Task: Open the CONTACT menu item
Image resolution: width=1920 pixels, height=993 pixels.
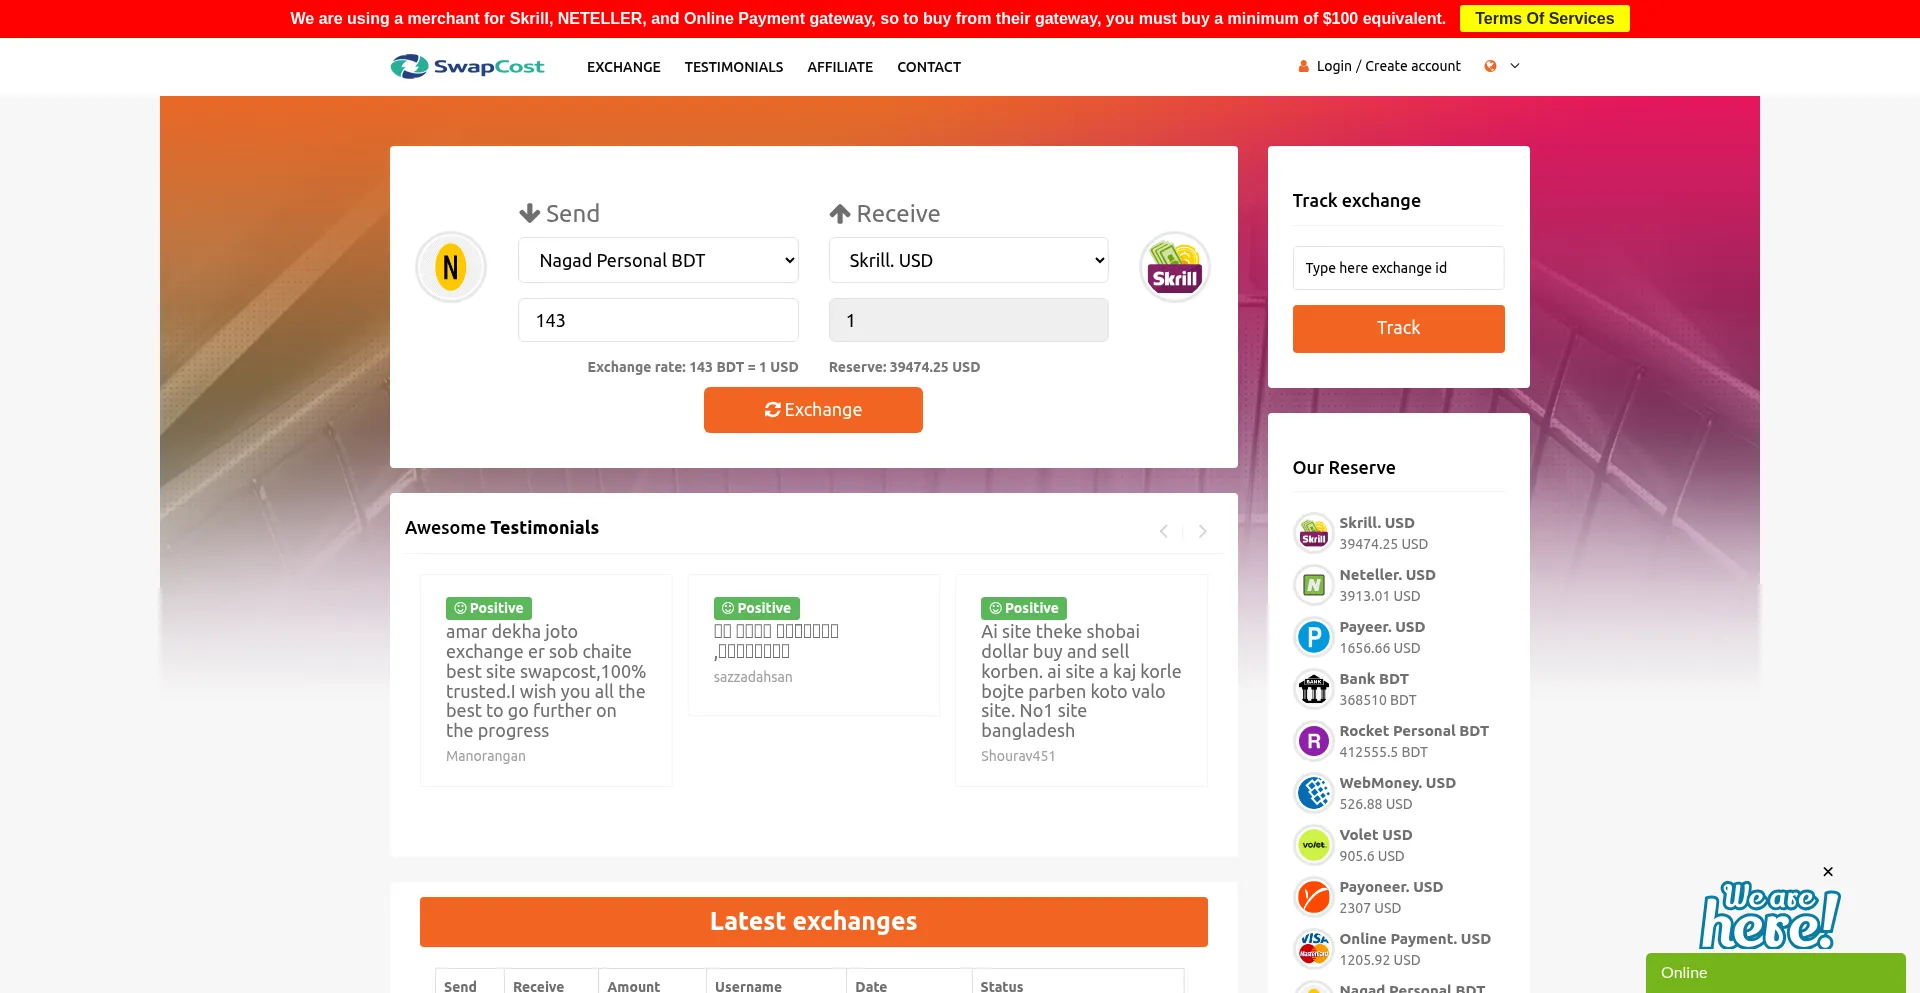Action: pos(929,67)
